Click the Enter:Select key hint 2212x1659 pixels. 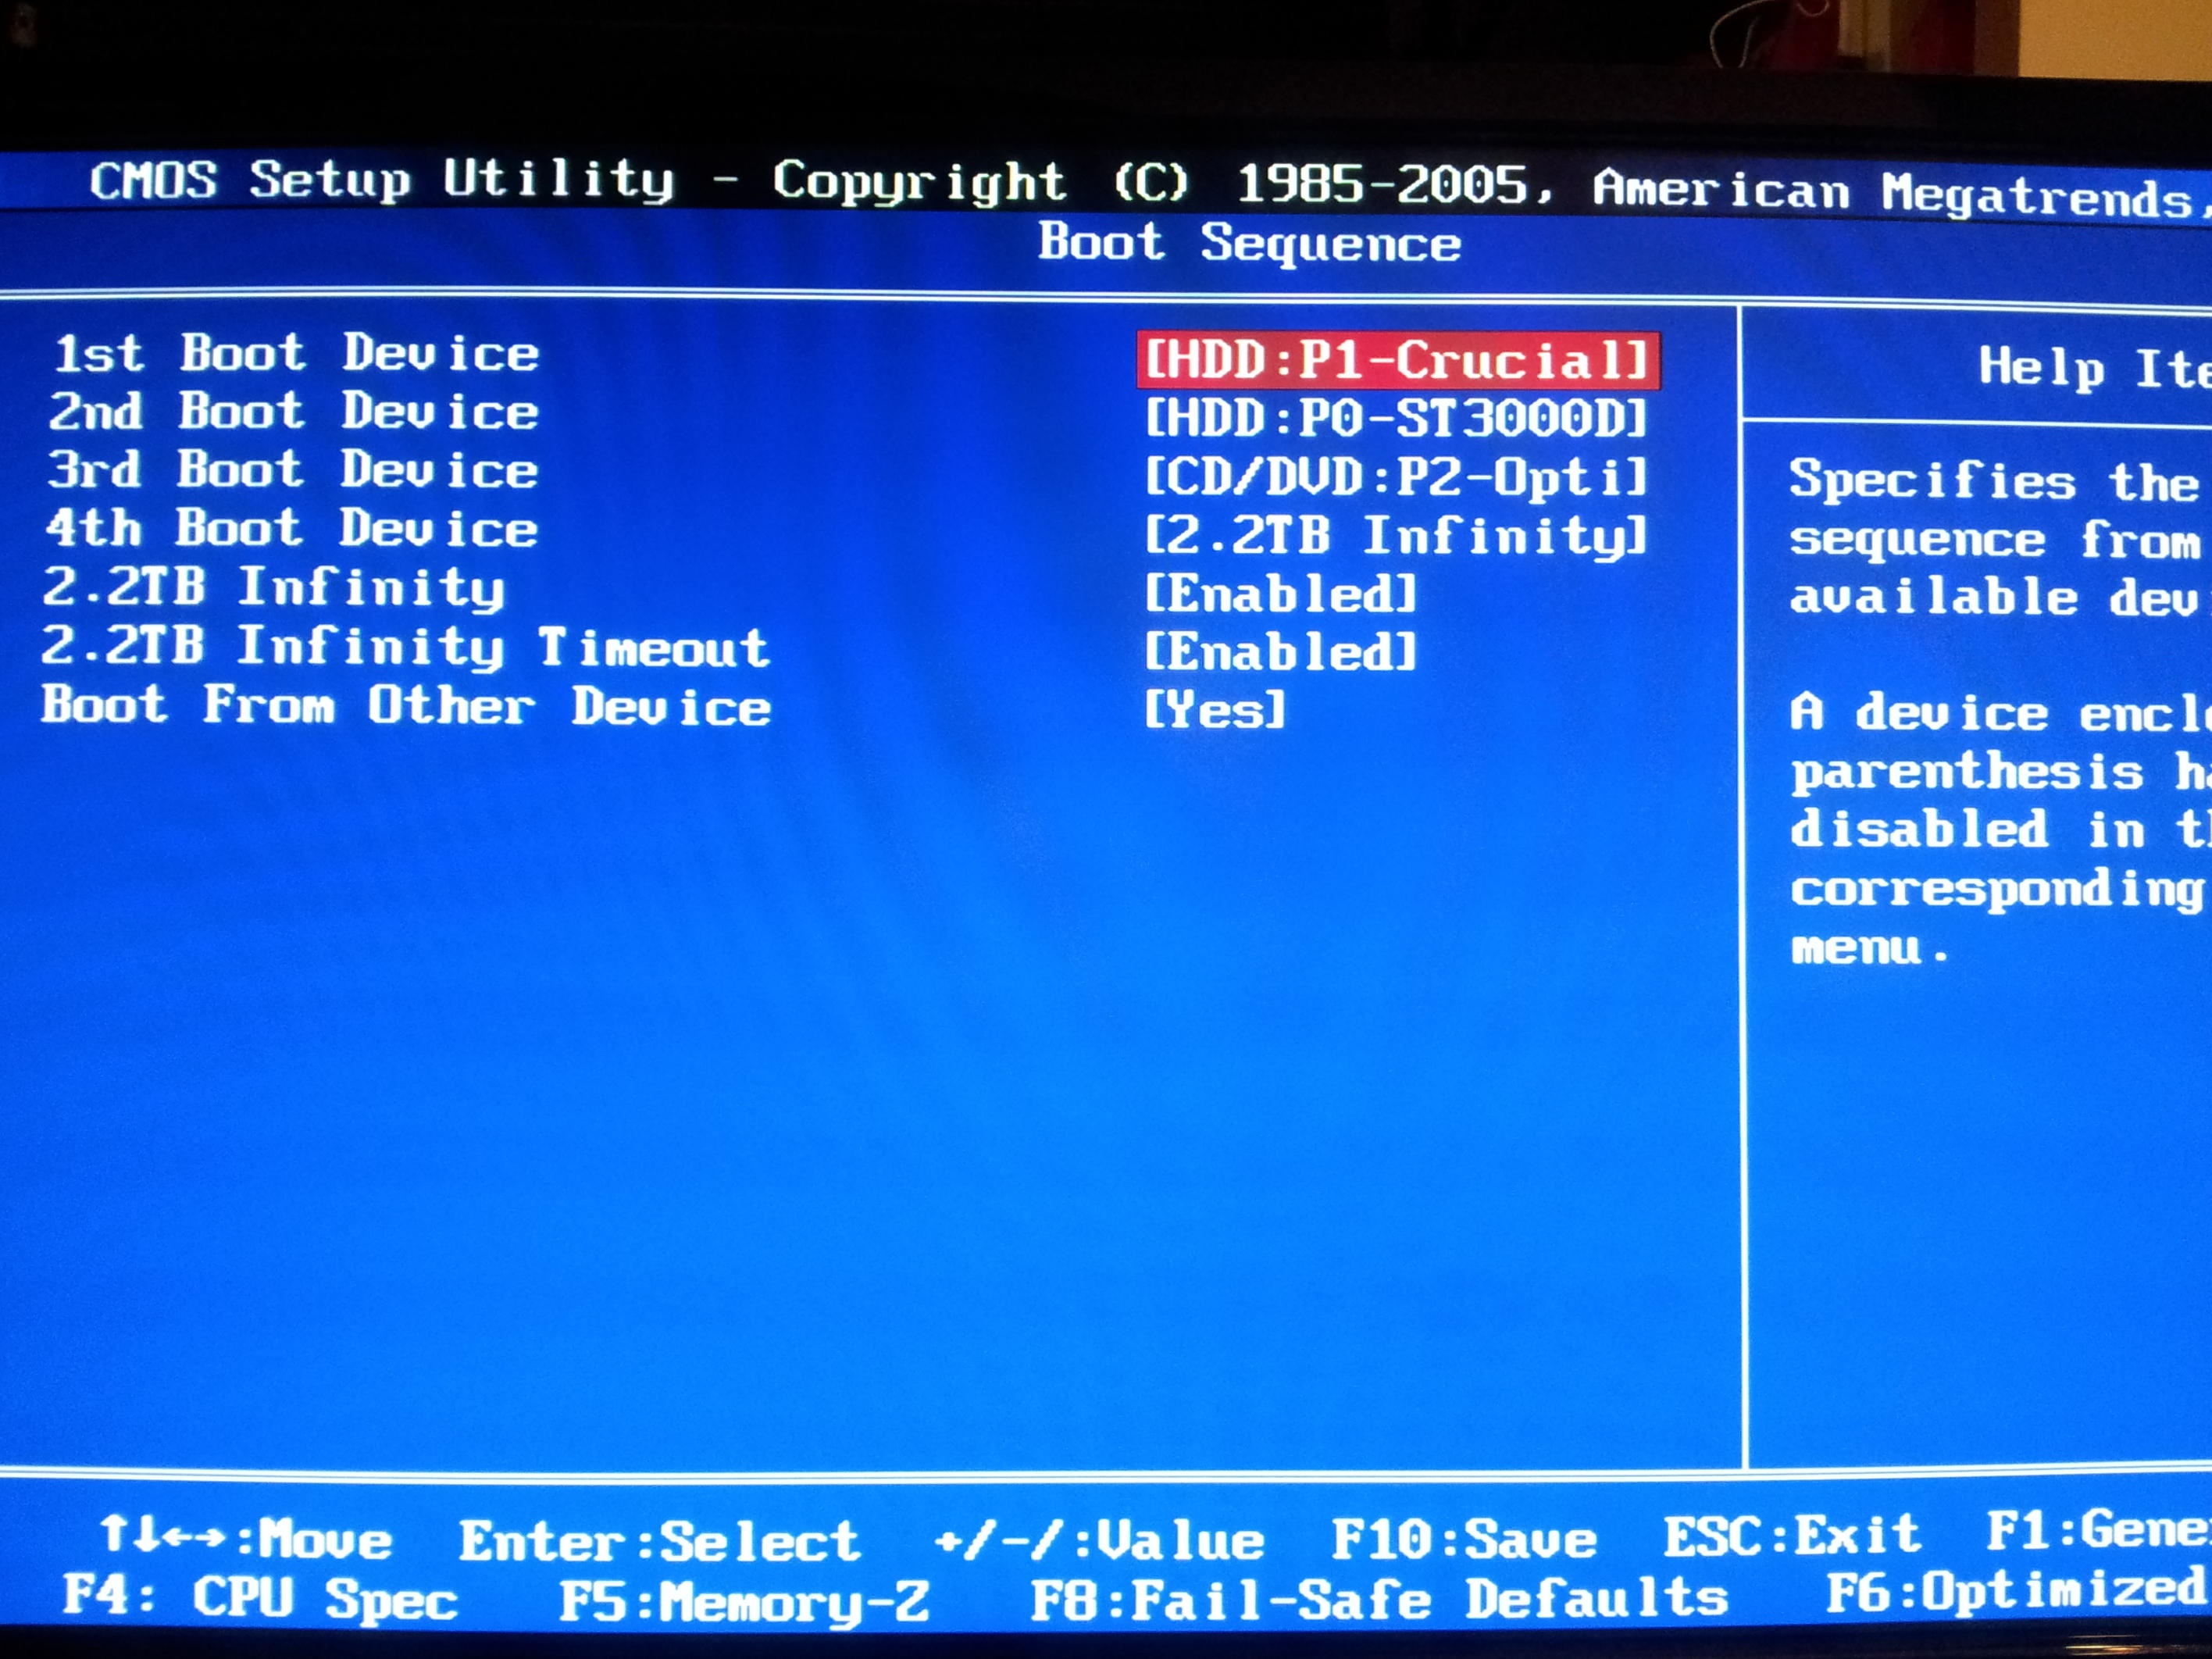point(659,1541)
